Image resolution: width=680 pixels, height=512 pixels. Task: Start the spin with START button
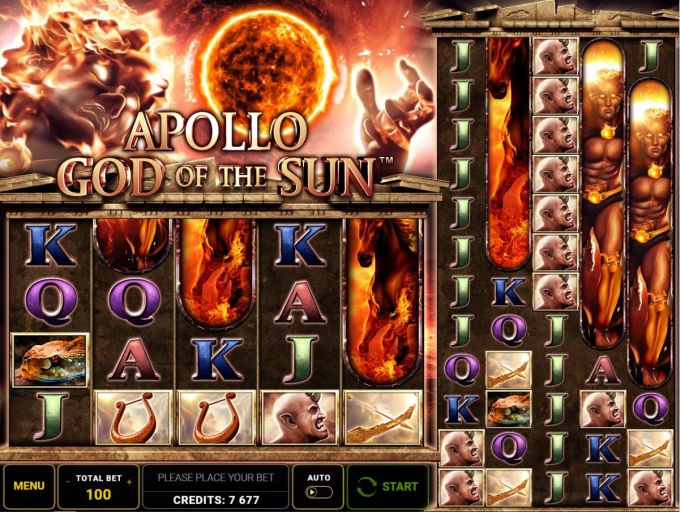[388, 486]
